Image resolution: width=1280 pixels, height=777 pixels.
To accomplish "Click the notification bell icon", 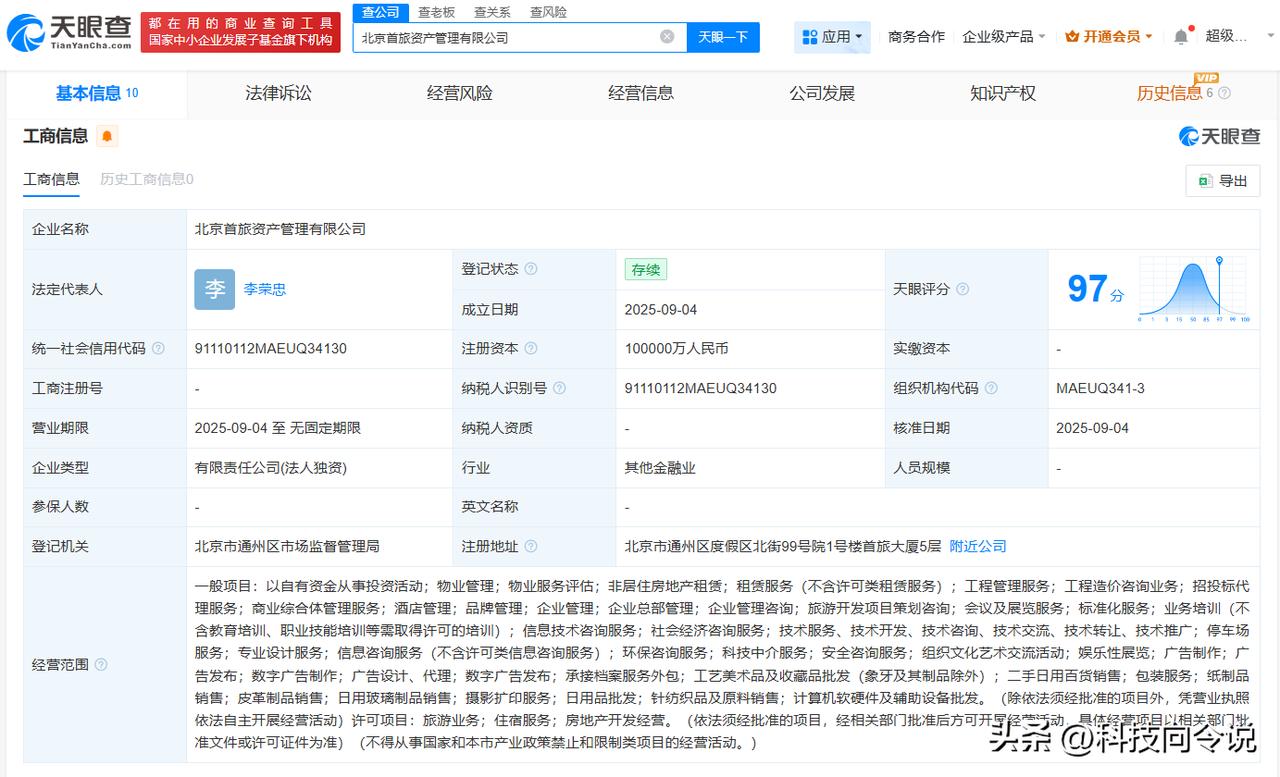I will pos(1181,36).
